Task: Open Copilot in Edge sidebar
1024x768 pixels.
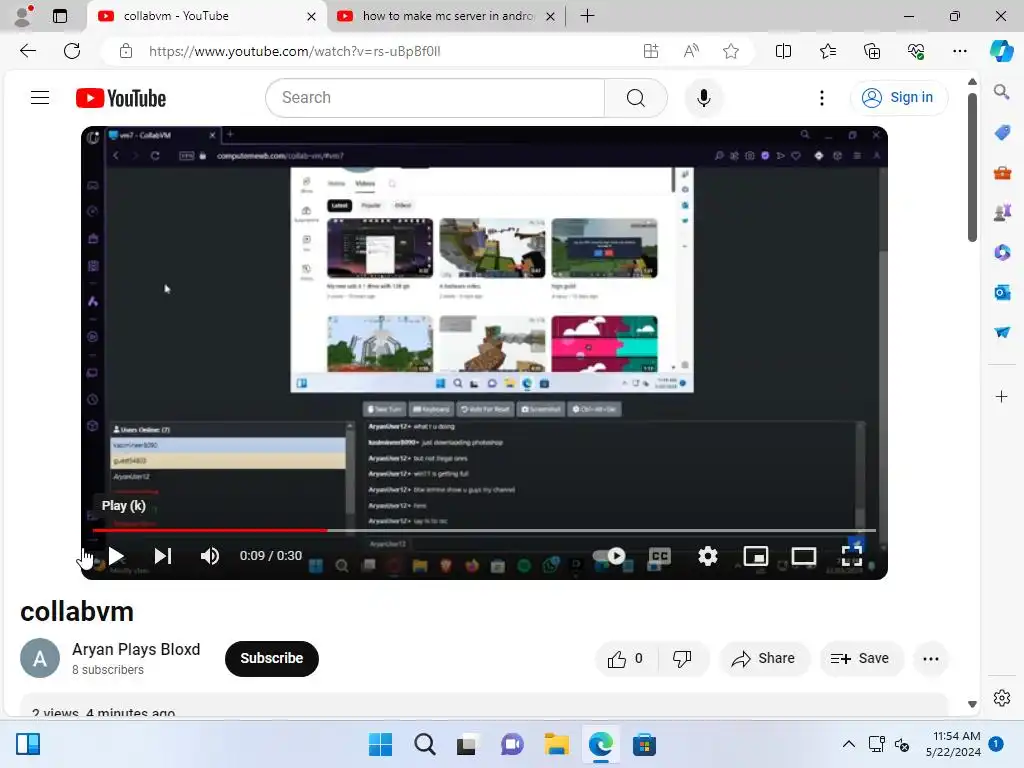Action: click(x=1001, y=51)
